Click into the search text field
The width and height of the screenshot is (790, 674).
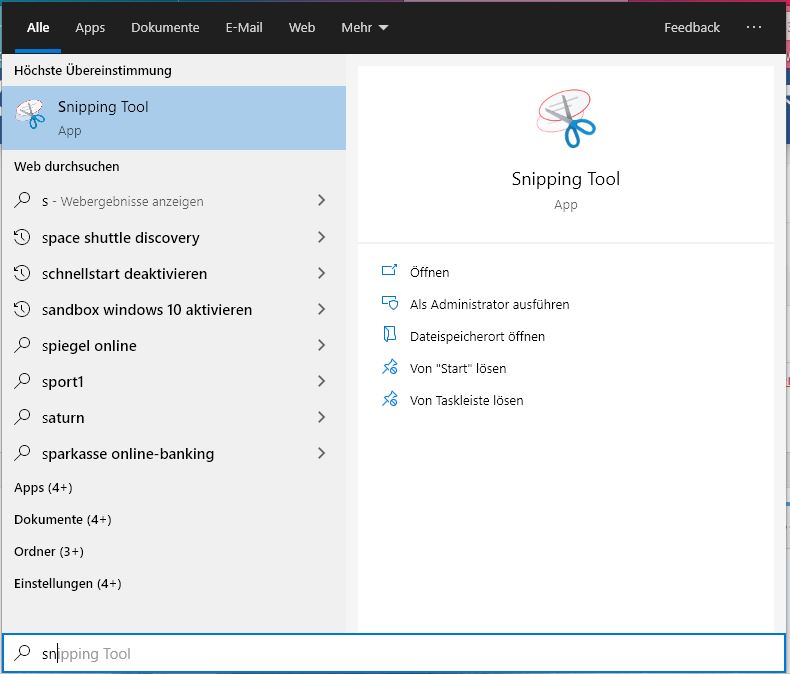(x=394, y=653)
